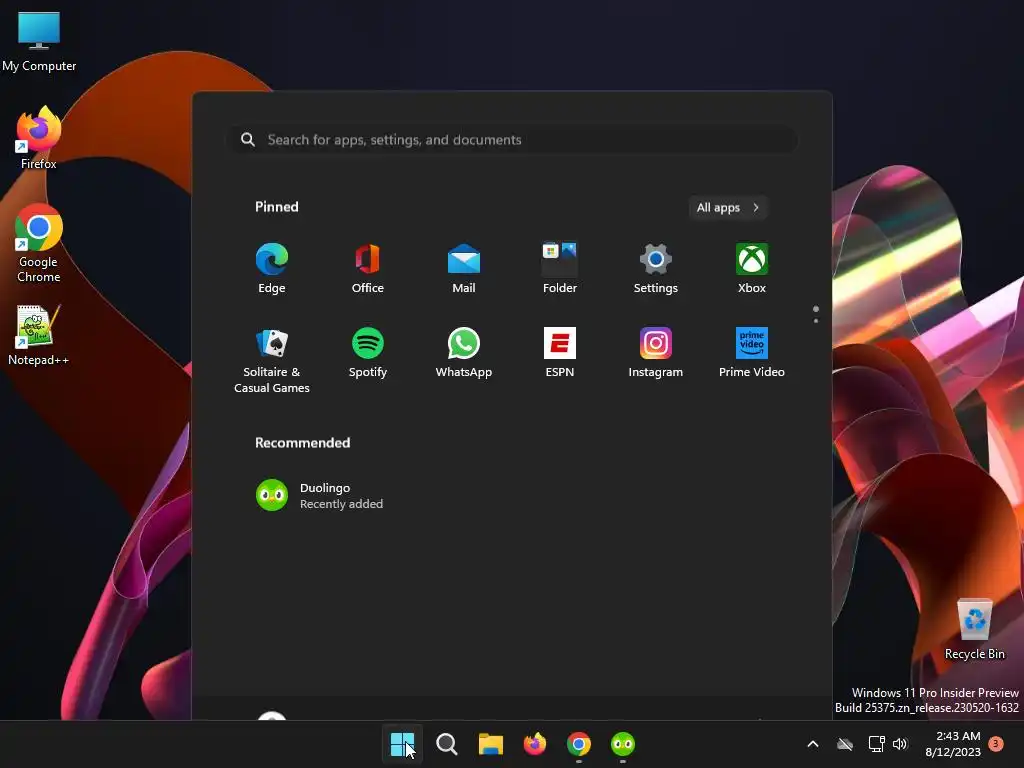The width and height of the screenshot is (1024, 768).
Task: Click the Search magnifier inside search box
Action: [248, 139]
